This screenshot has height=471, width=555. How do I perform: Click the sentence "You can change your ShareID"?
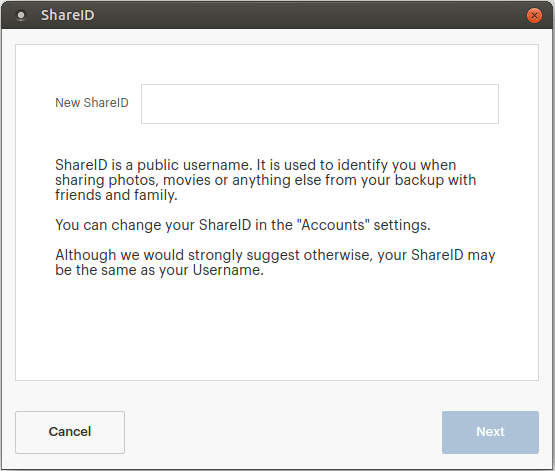pos(243,225)
